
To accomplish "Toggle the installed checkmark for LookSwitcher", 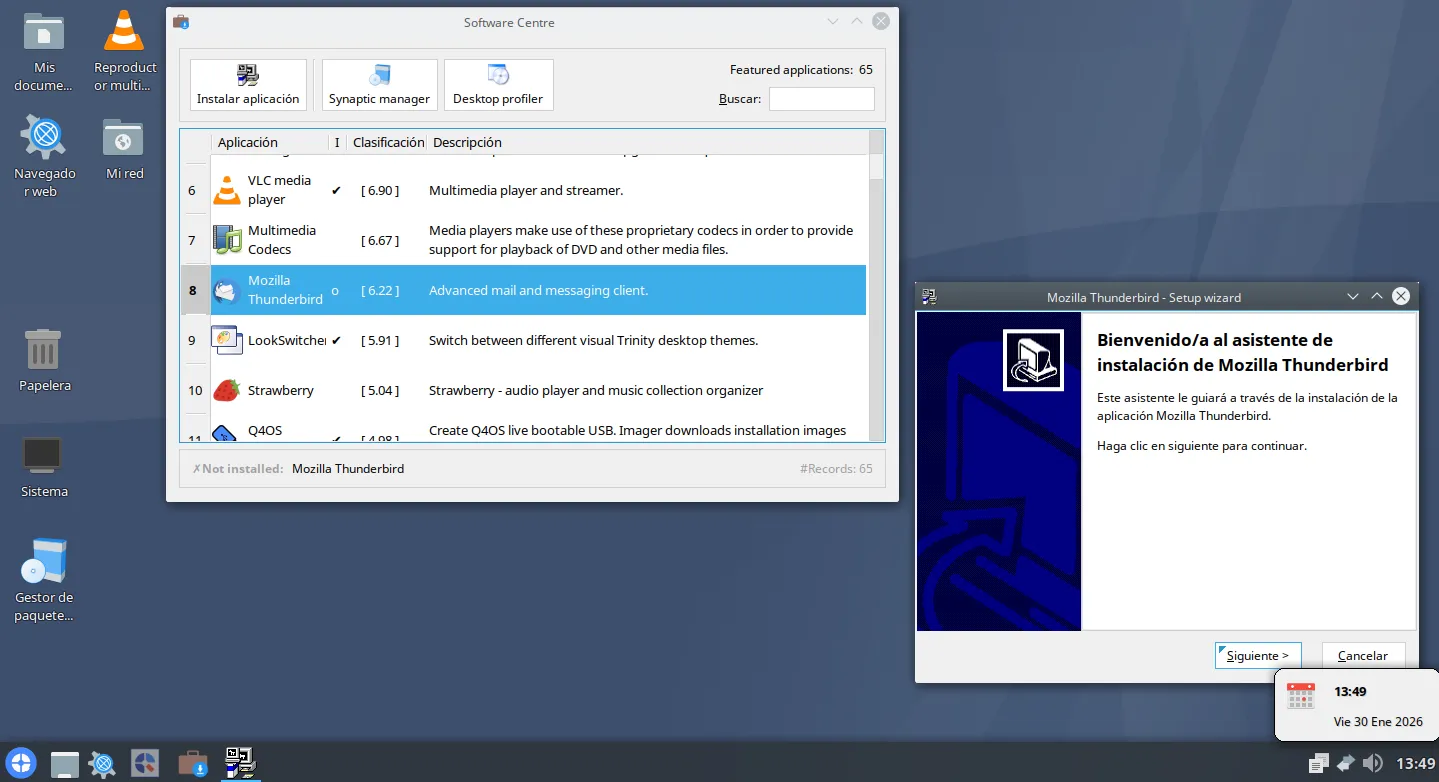I will [x=336, y=340].
